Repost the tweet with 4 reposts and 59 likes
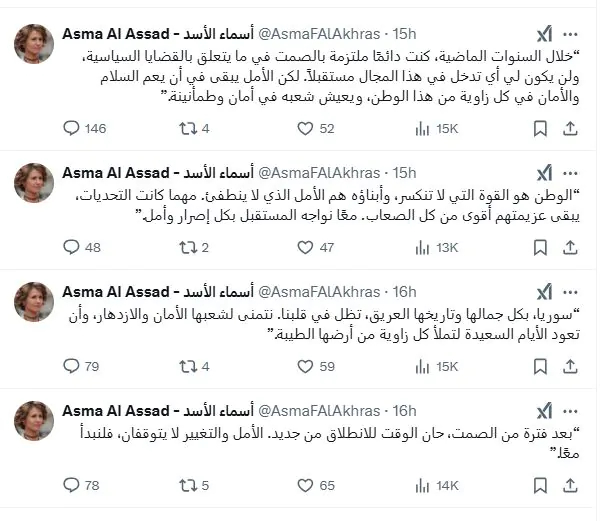Viewport: 606px width, 521px height. (187, 366)
